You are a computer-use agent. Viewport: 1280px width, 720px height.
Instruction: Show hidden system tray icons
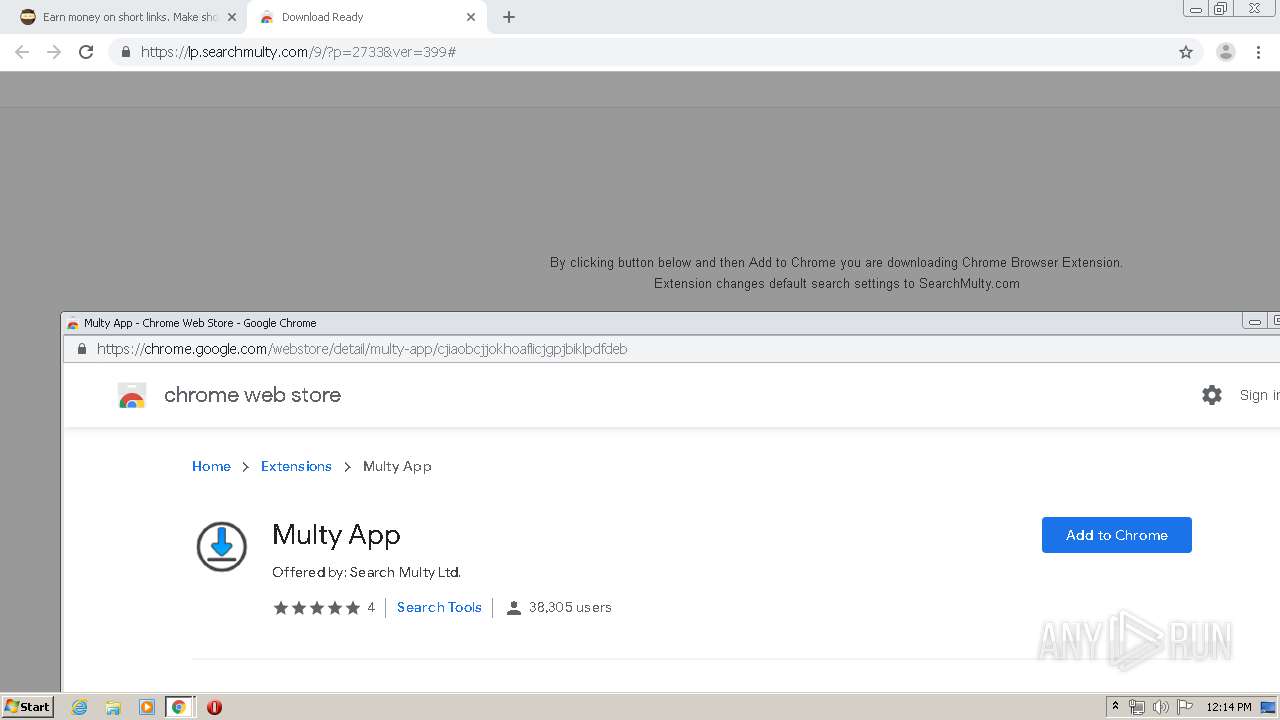tap(1115, 707)
